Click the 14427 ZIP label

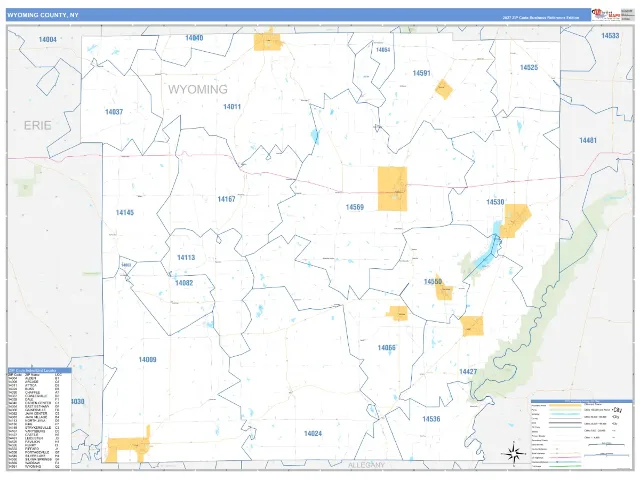tap(468, 371)
